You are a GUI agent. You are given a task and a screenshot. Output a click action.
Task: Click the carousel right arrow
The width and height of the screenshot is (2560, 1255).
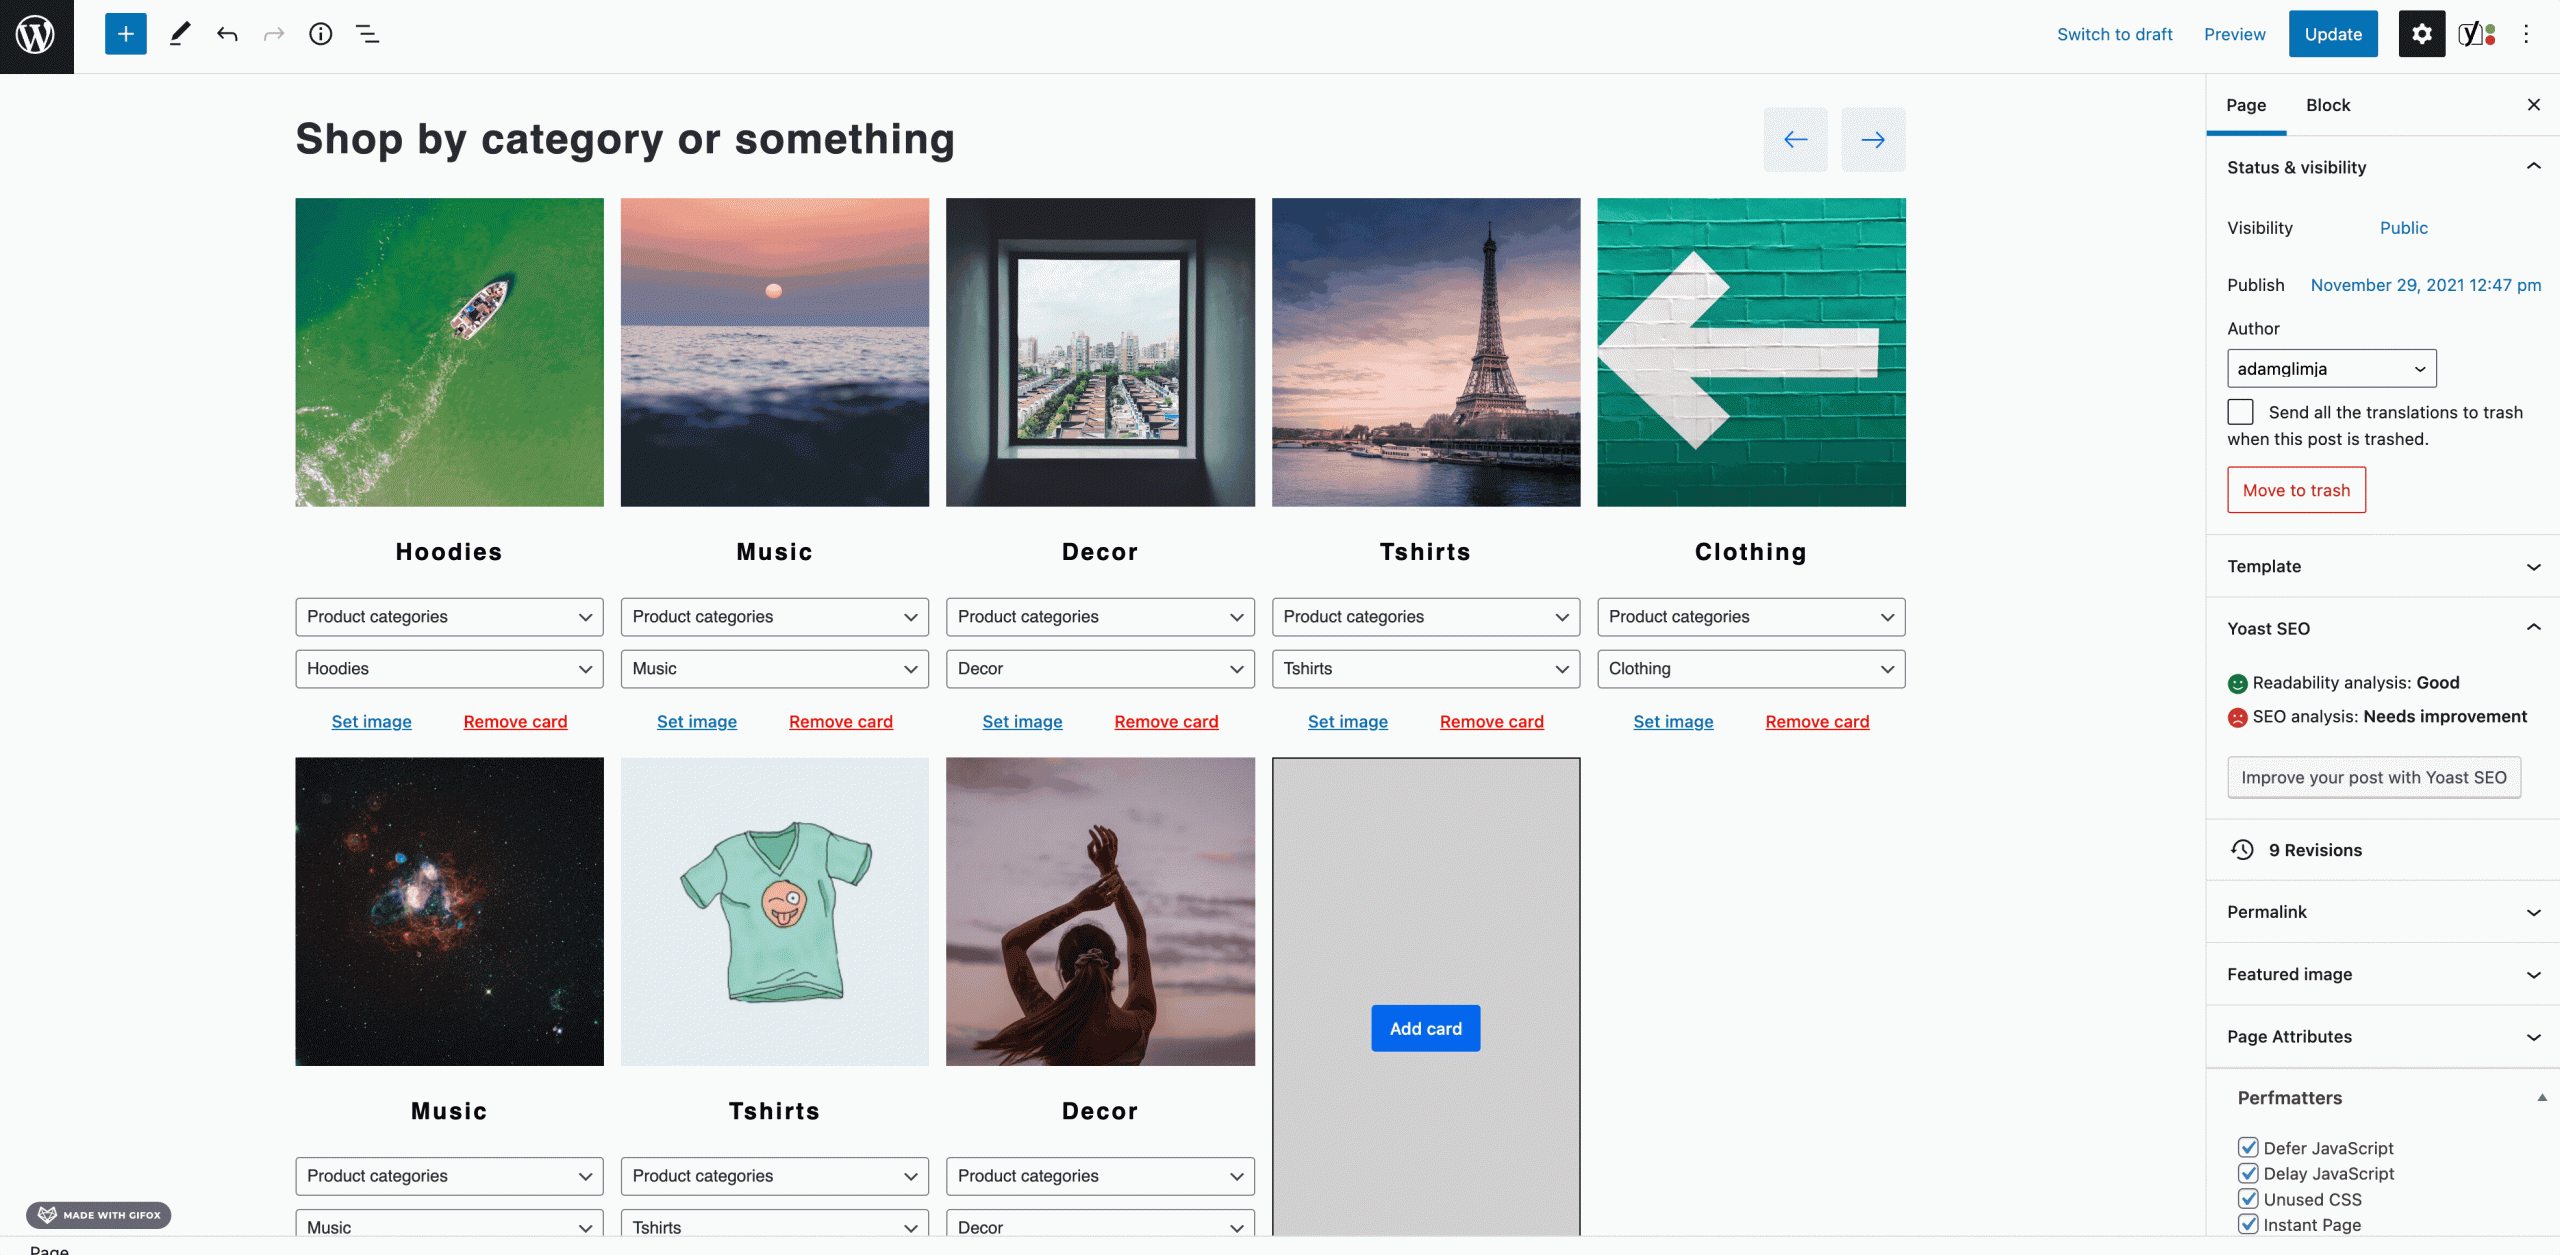[x=1874, y=140]
